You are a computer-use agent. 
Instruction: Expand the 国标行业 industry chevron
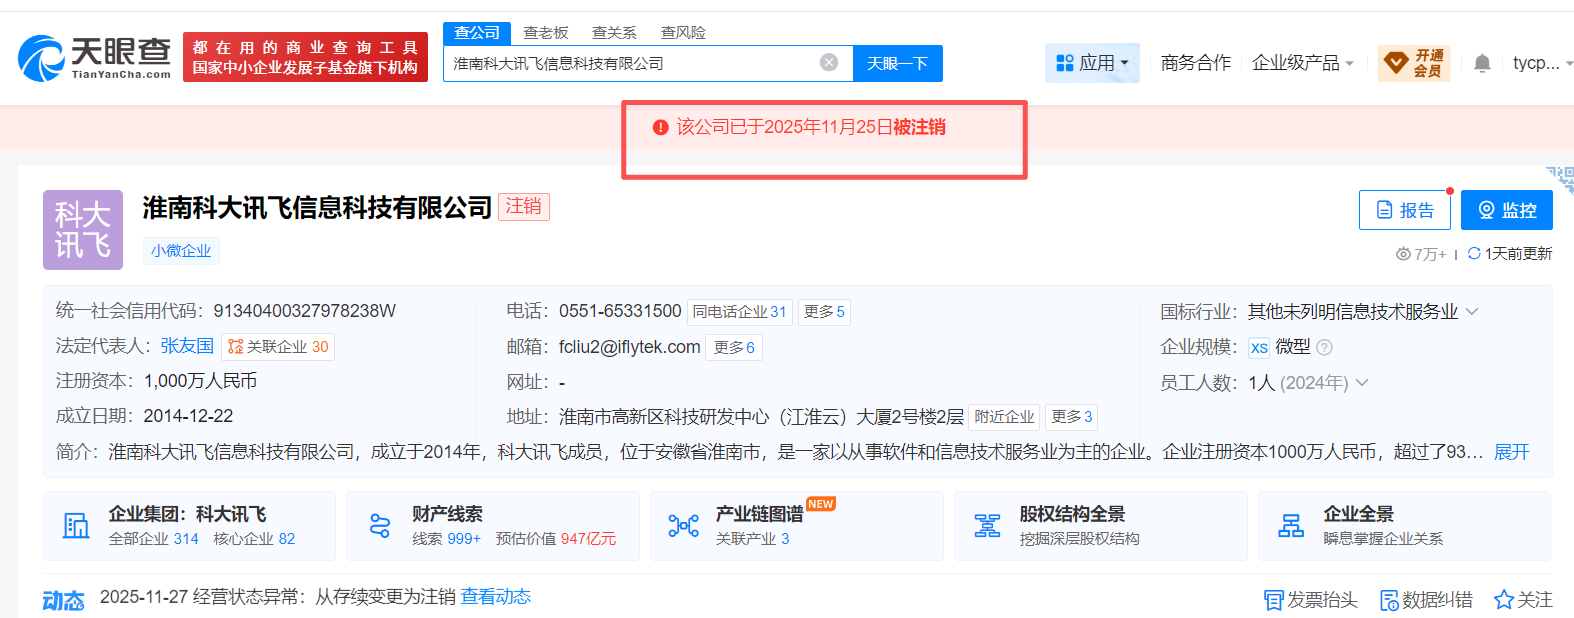[x=1472, y=312]
